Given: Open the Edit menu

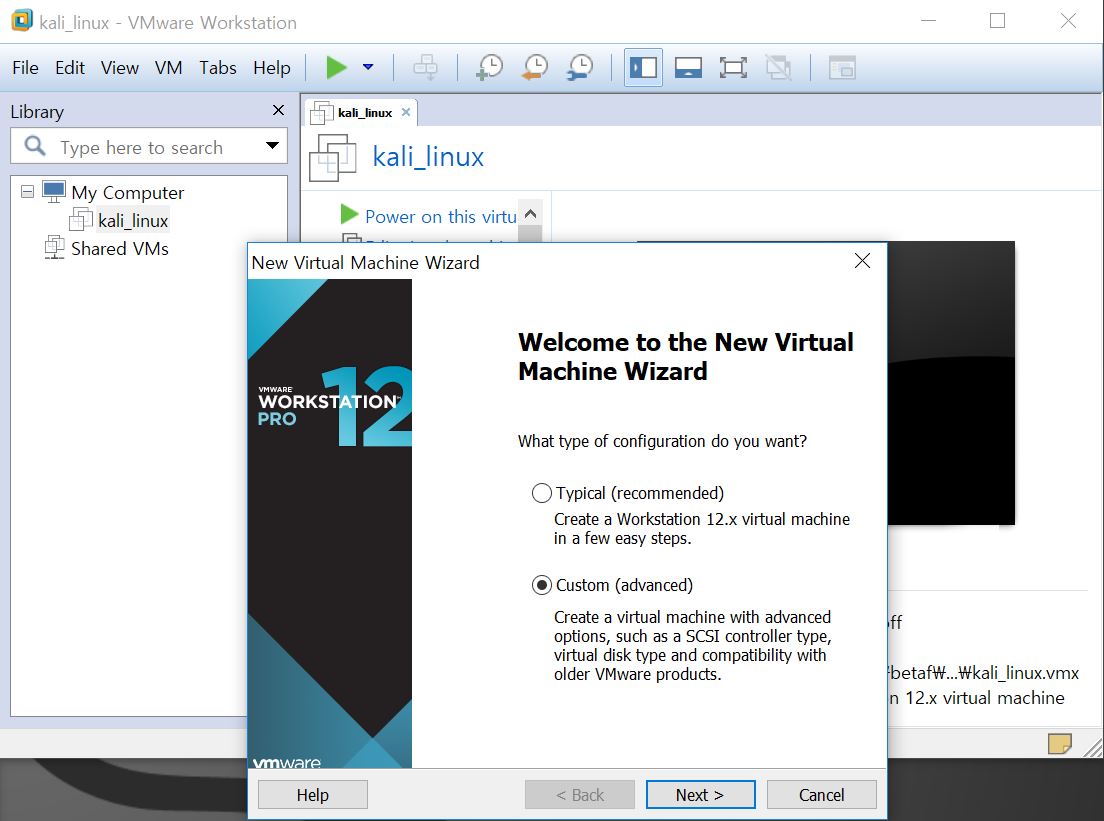Looking at the screenshot, I should 70,68.
